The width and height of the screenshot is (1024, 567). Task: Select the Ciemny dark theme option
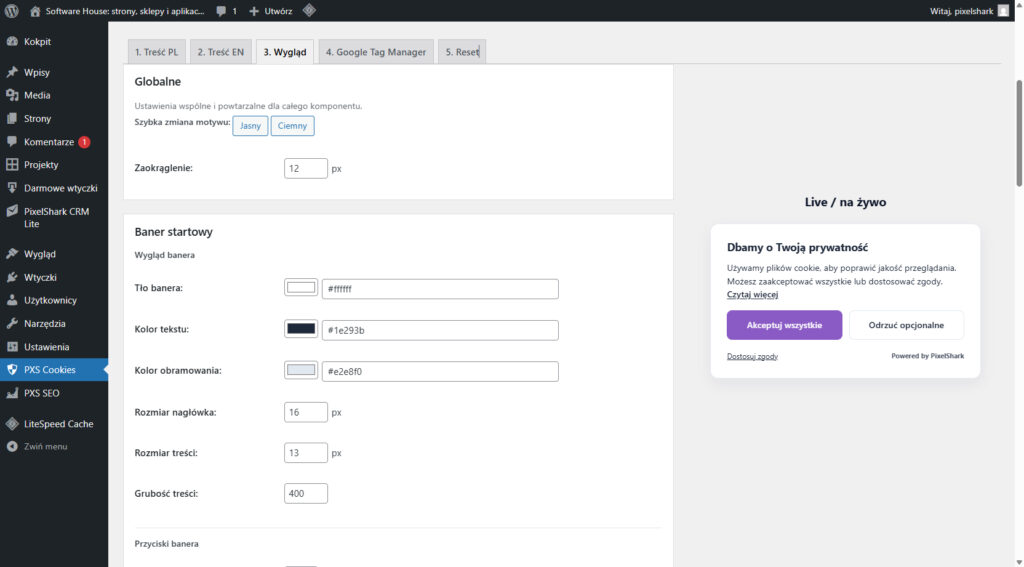pos(292,126)
